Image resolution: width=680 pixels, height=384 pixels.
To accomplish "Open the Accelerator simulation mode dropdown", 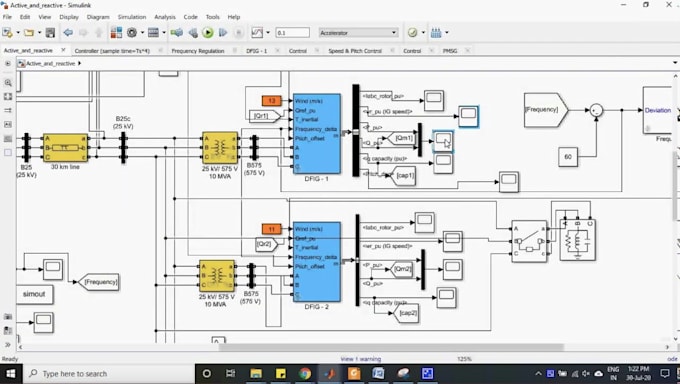I will click(358, 33).
